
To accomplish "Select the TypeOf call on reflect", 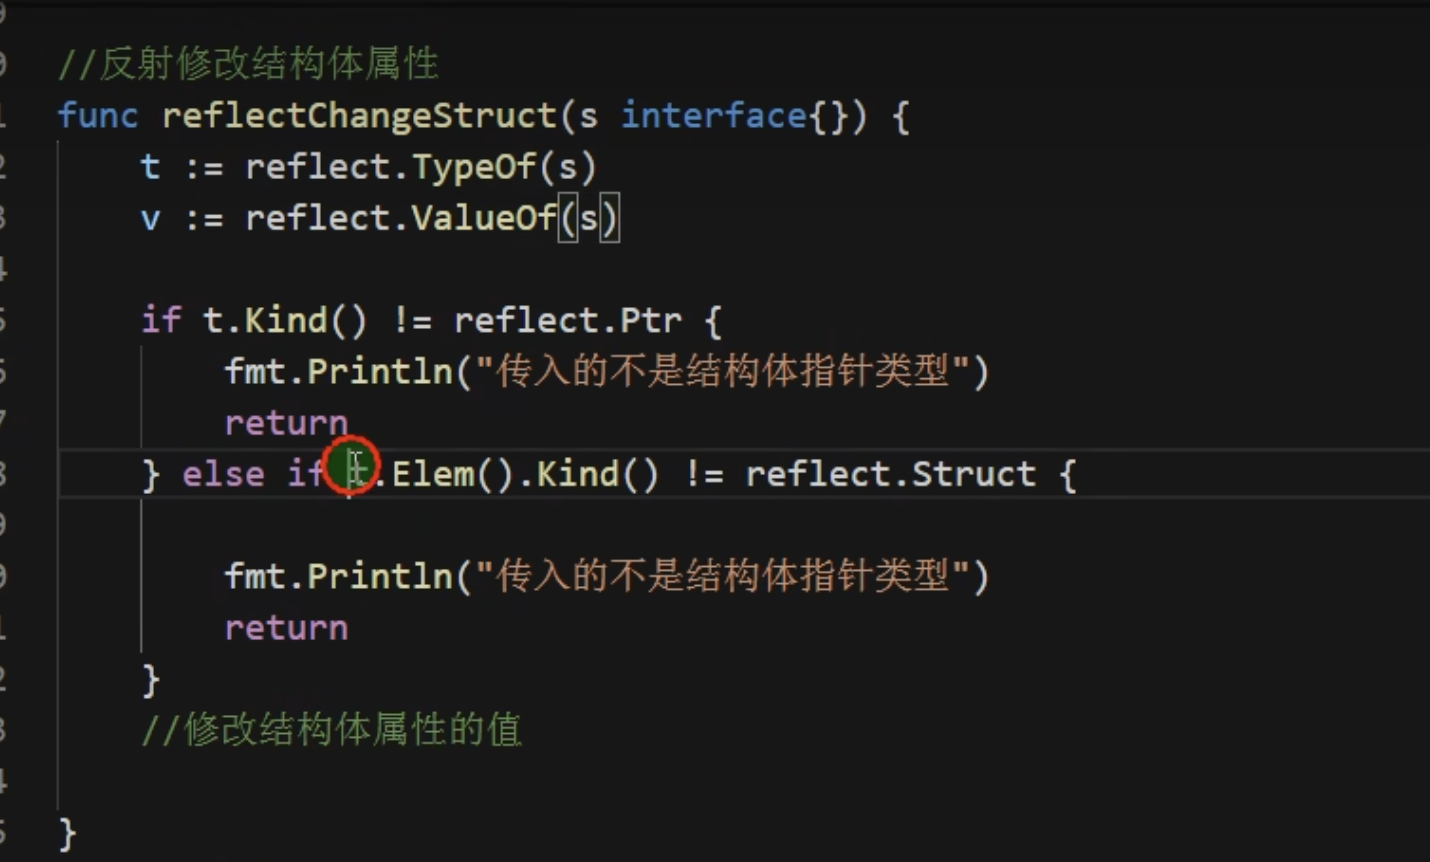I will tap(474, 167).
